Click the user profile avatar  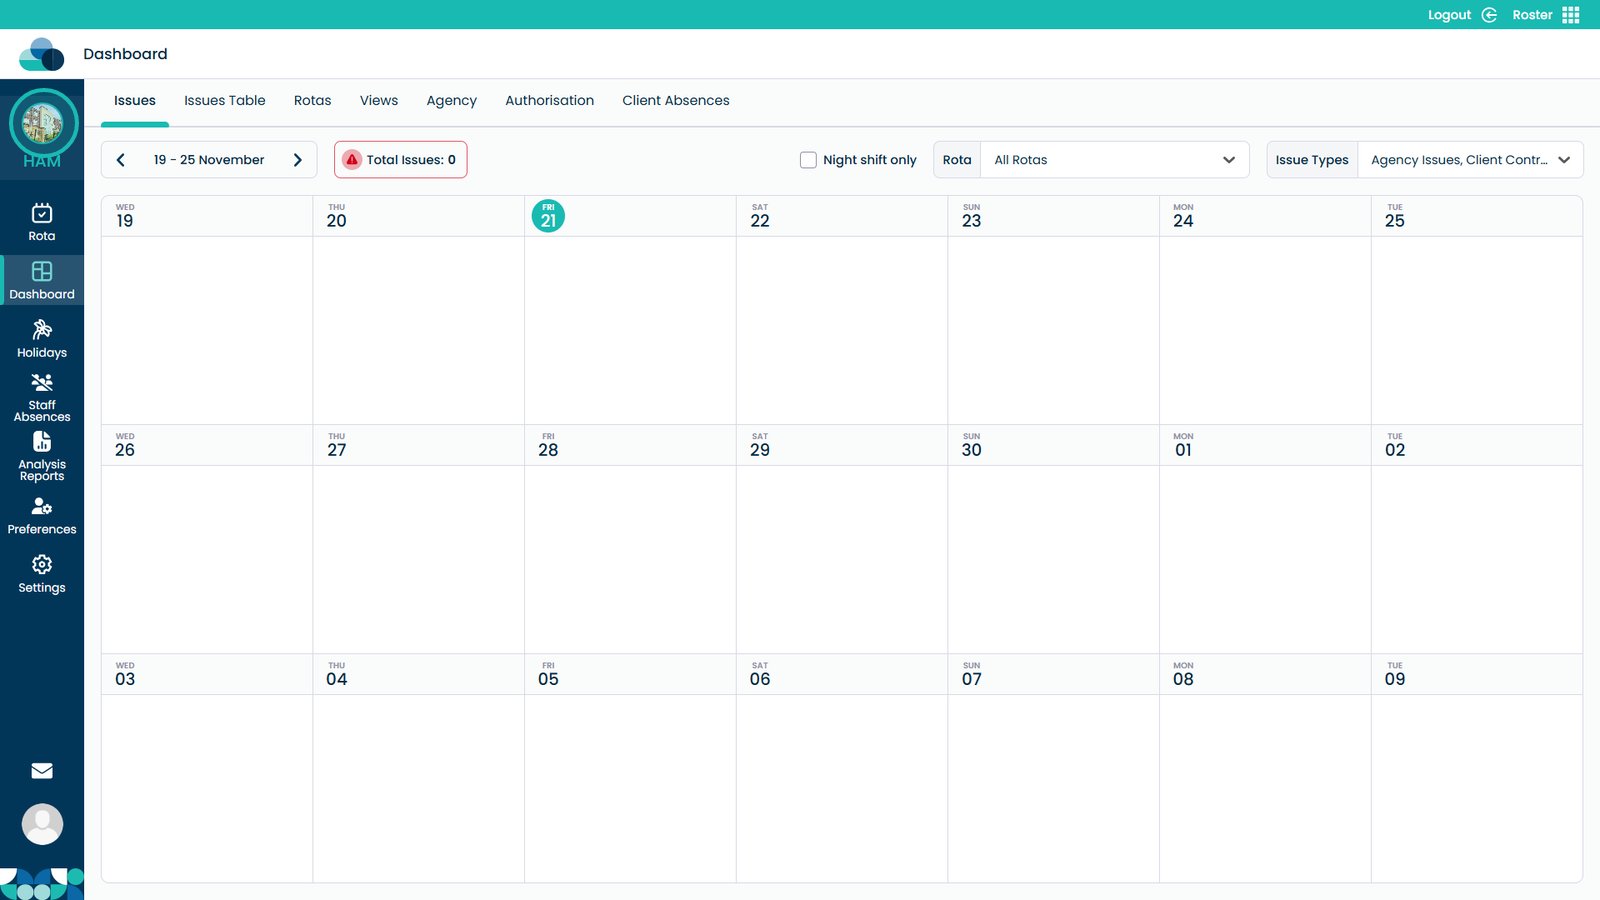point(42,824)
